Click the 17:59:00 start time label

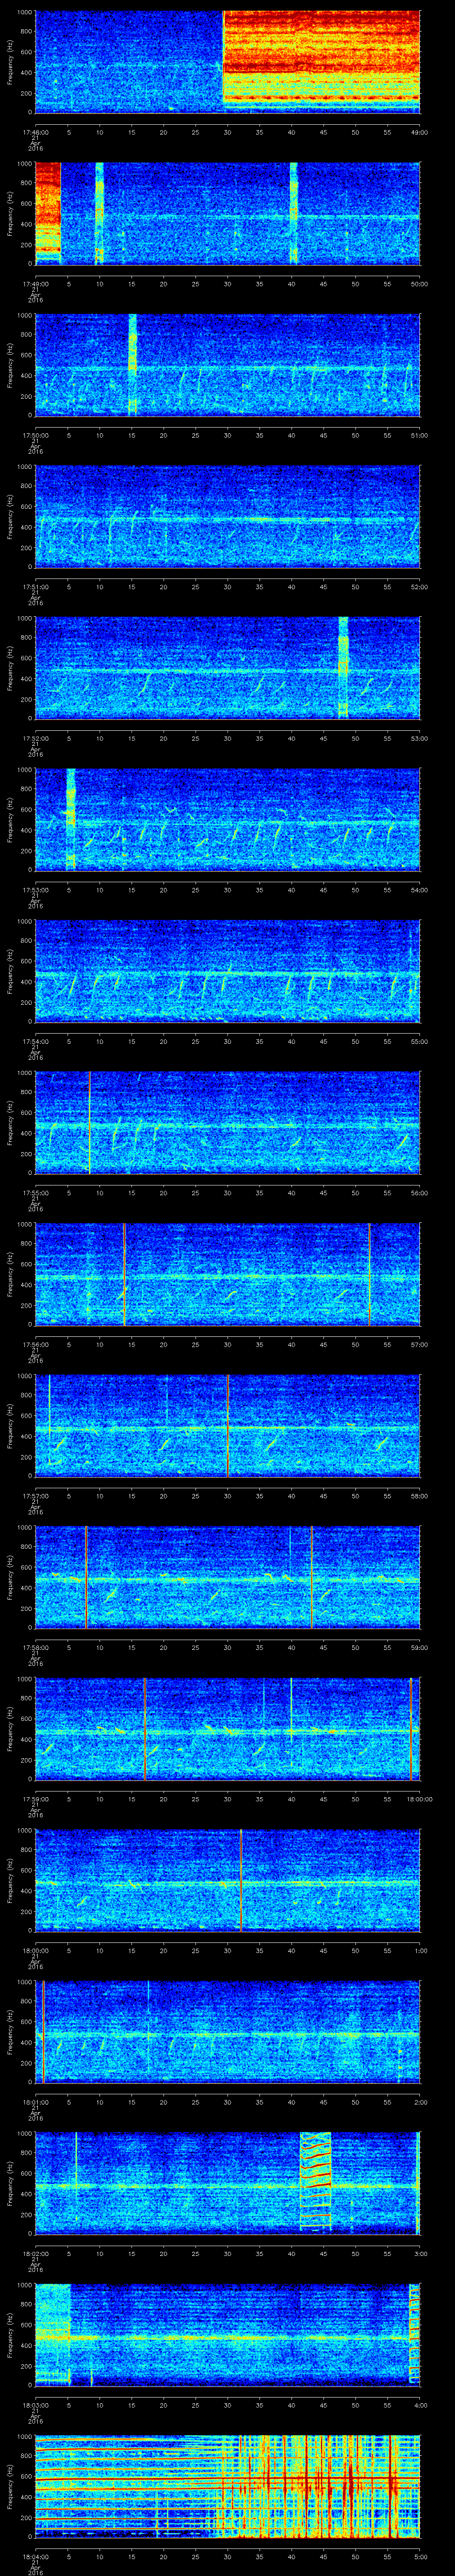tap(35, 1799)
